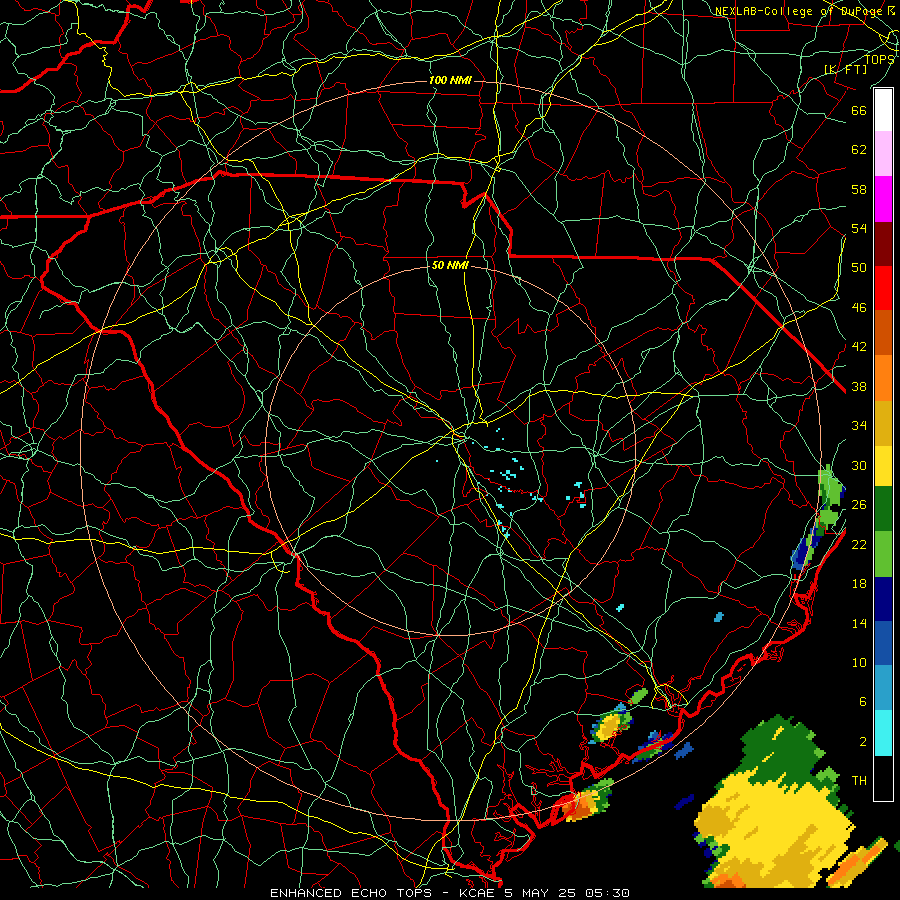Click the legend value 26
900x900 pixels.
pos(859,505)
